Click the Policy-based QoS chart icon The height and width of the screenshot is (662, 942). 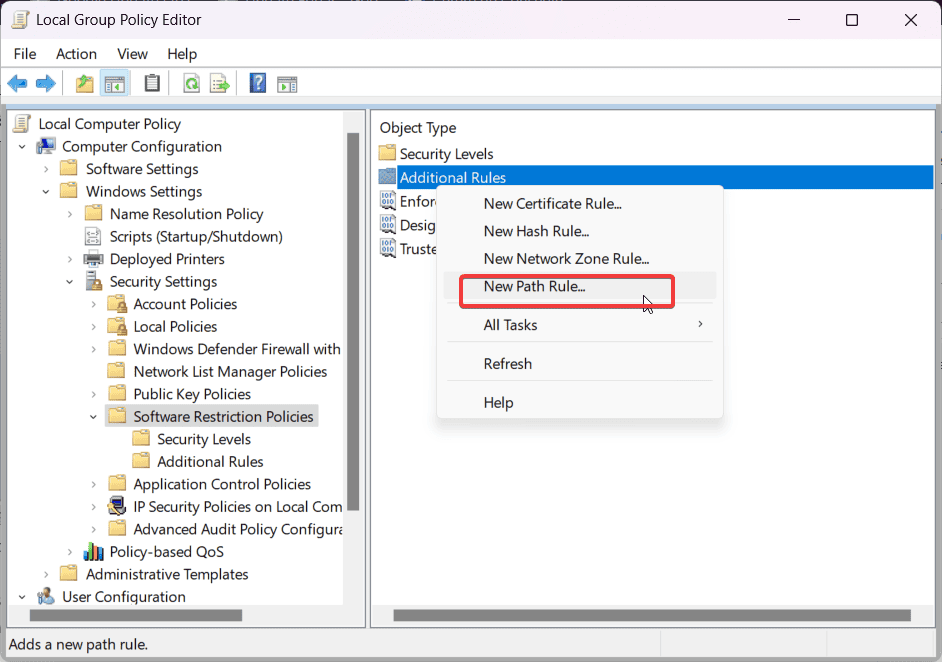(93, 551)
